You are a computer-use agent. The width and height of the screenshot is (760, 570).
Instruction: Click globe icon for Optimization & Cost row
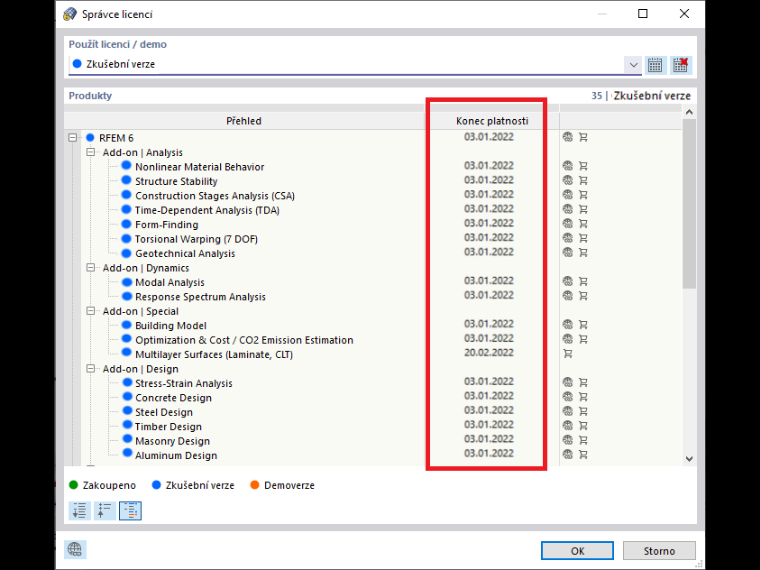568,339
